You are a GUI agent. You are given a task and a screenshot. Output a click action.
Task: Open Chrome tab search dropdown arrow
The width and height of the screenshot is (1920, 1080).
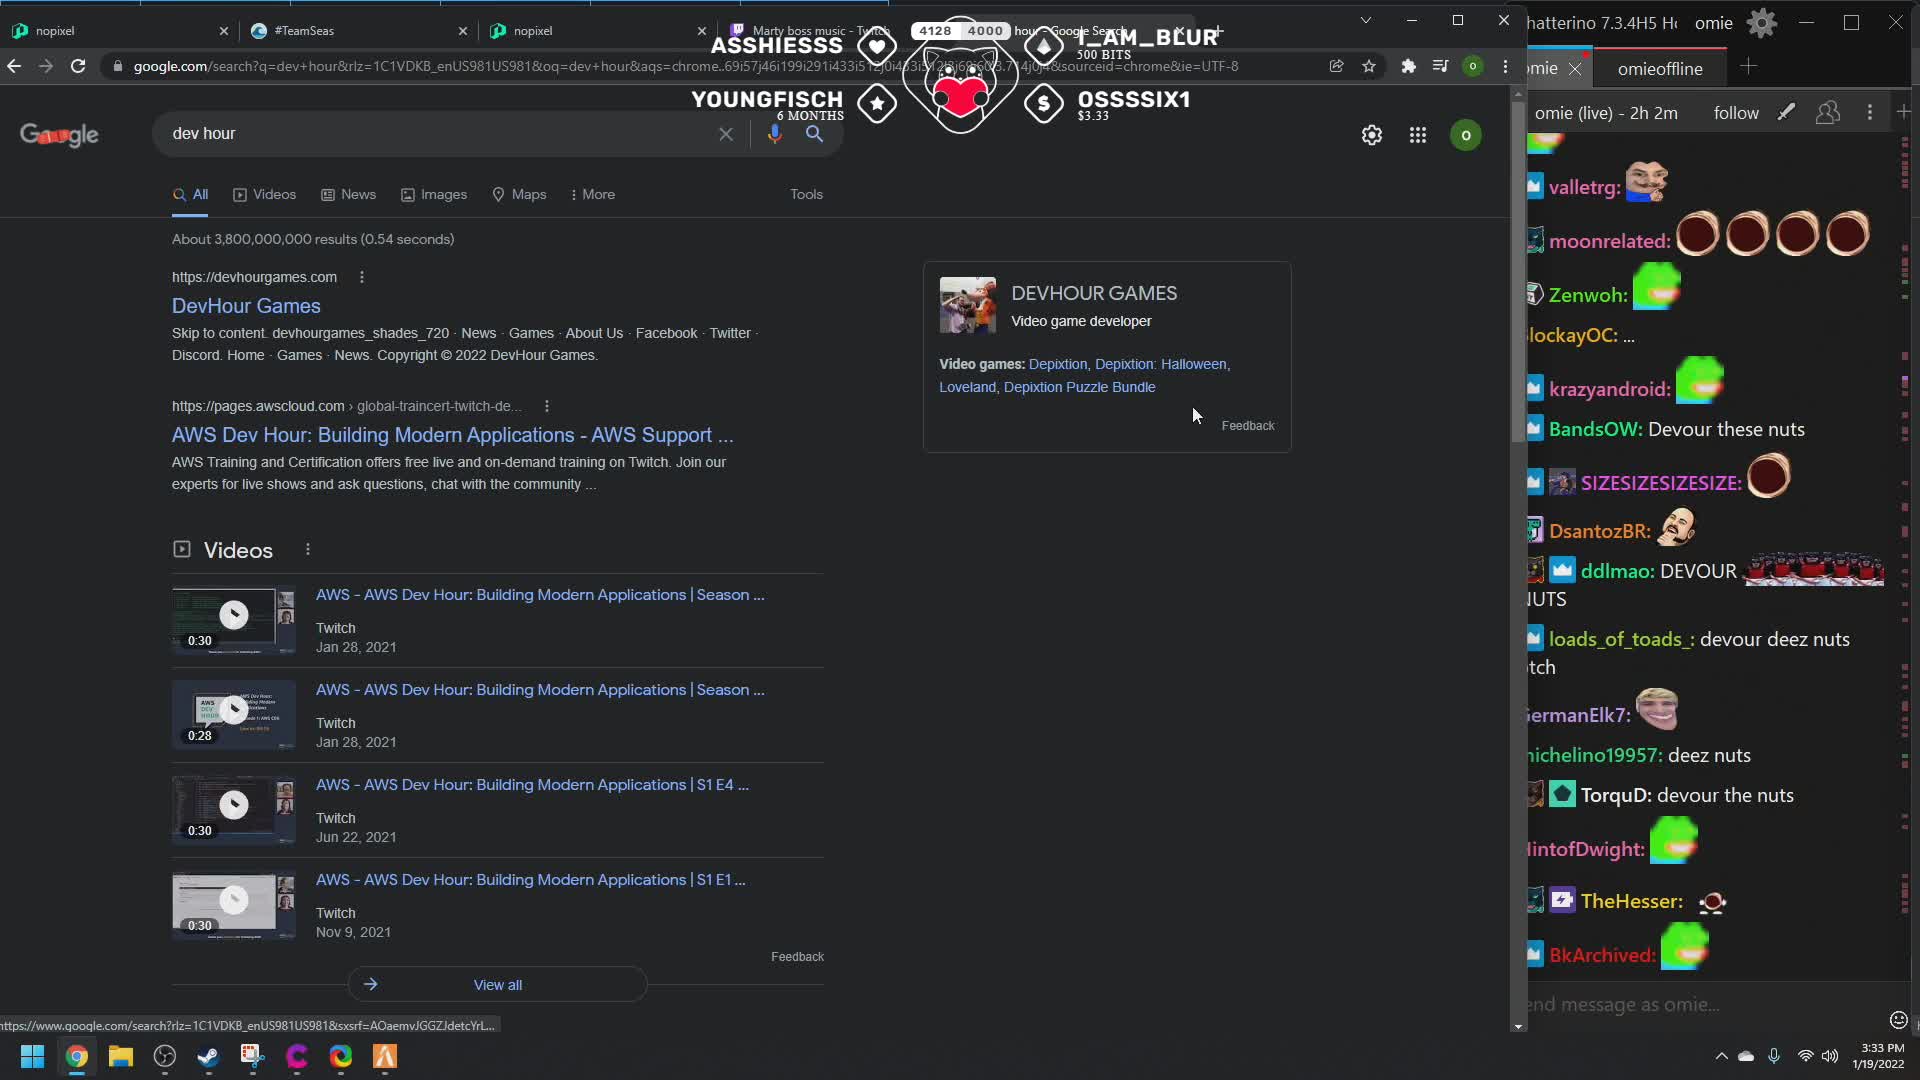coord(1366,20)
